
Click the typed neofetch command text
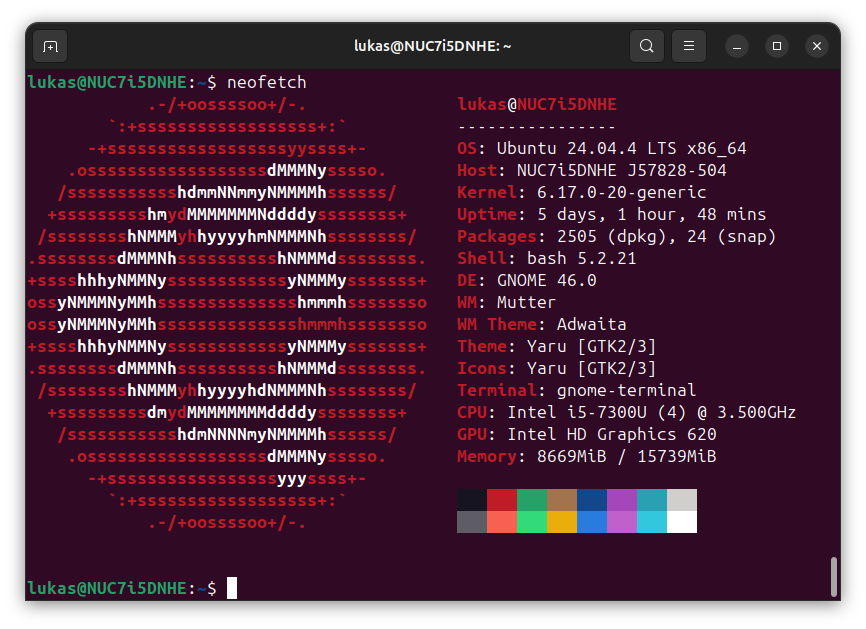pos(266,82)
